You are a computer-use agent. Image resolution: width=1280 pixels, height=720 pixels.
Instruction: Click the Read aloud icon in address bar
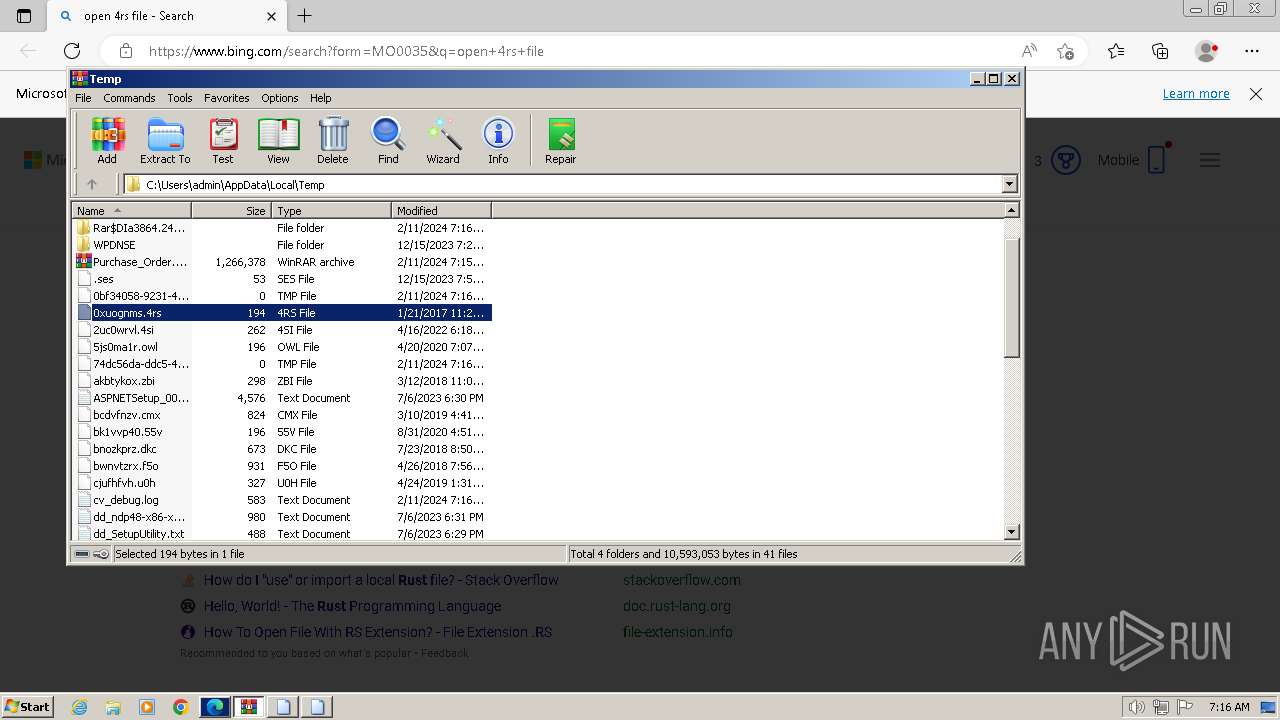pyautogui.click(x=1028, y=51)
